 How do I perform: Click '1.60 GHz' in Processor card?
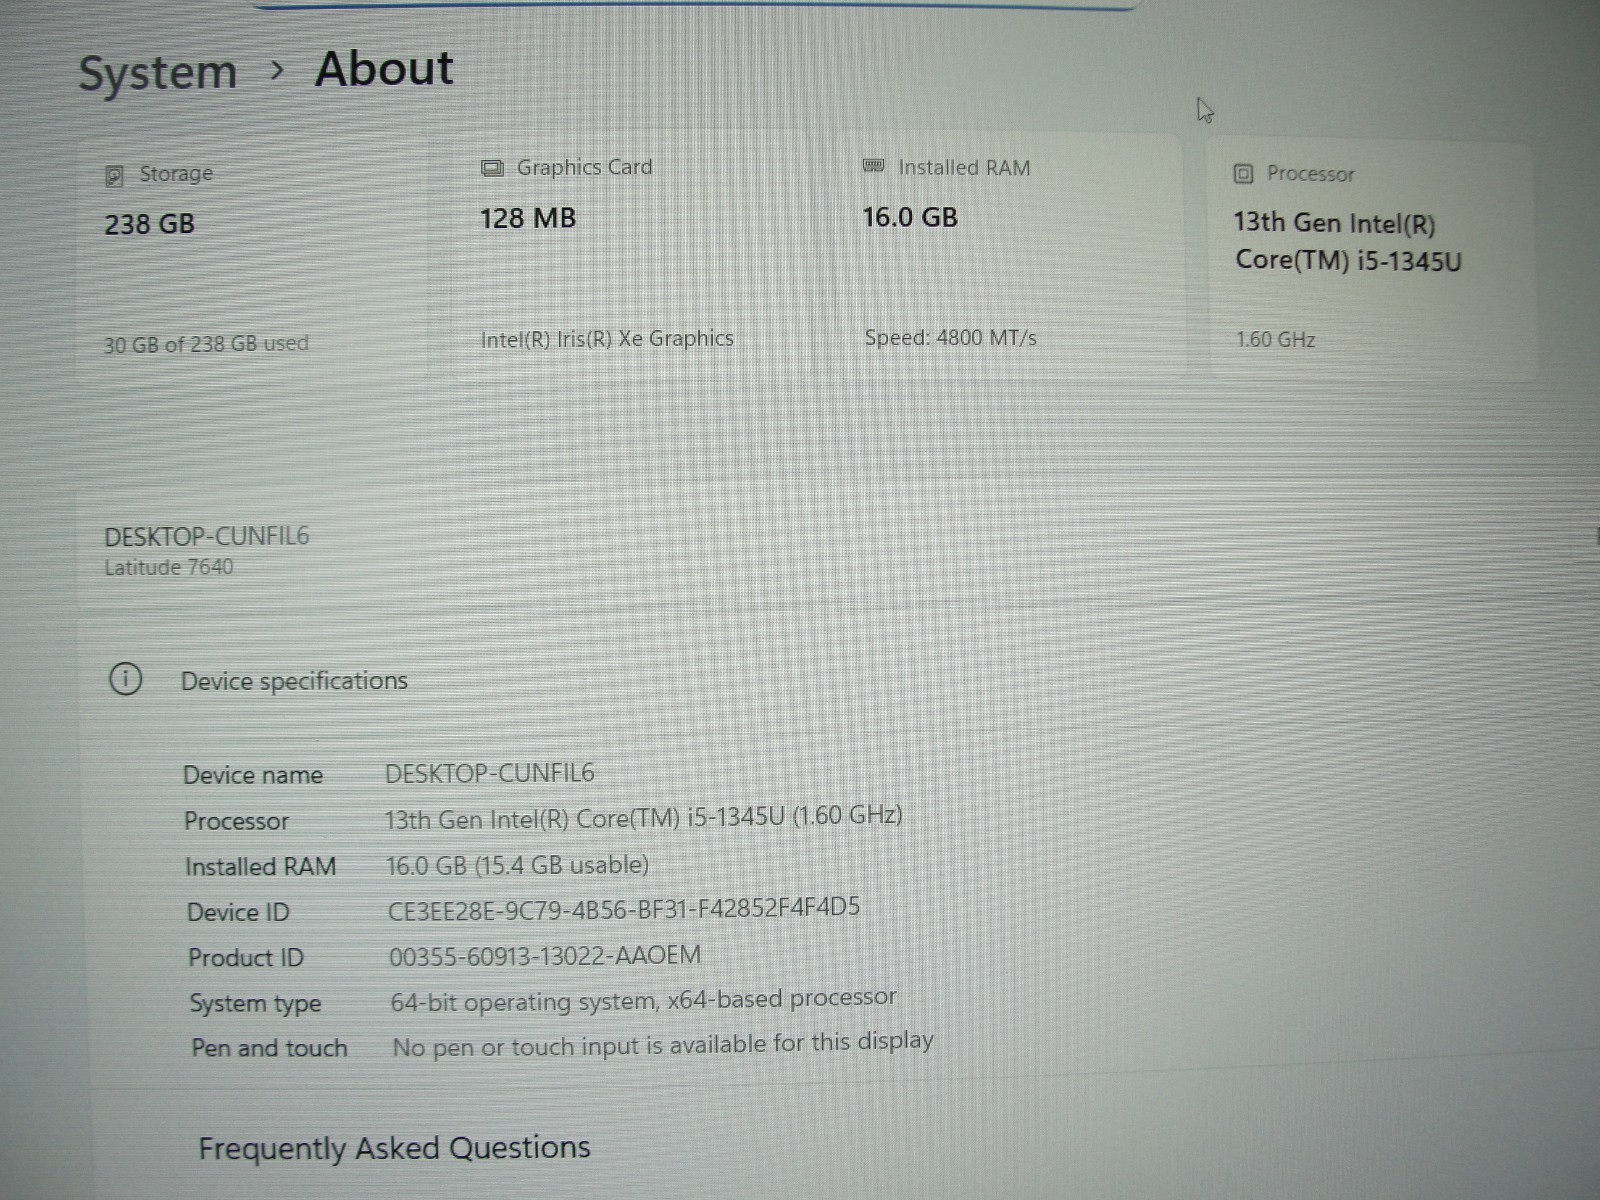[1275, 340]
